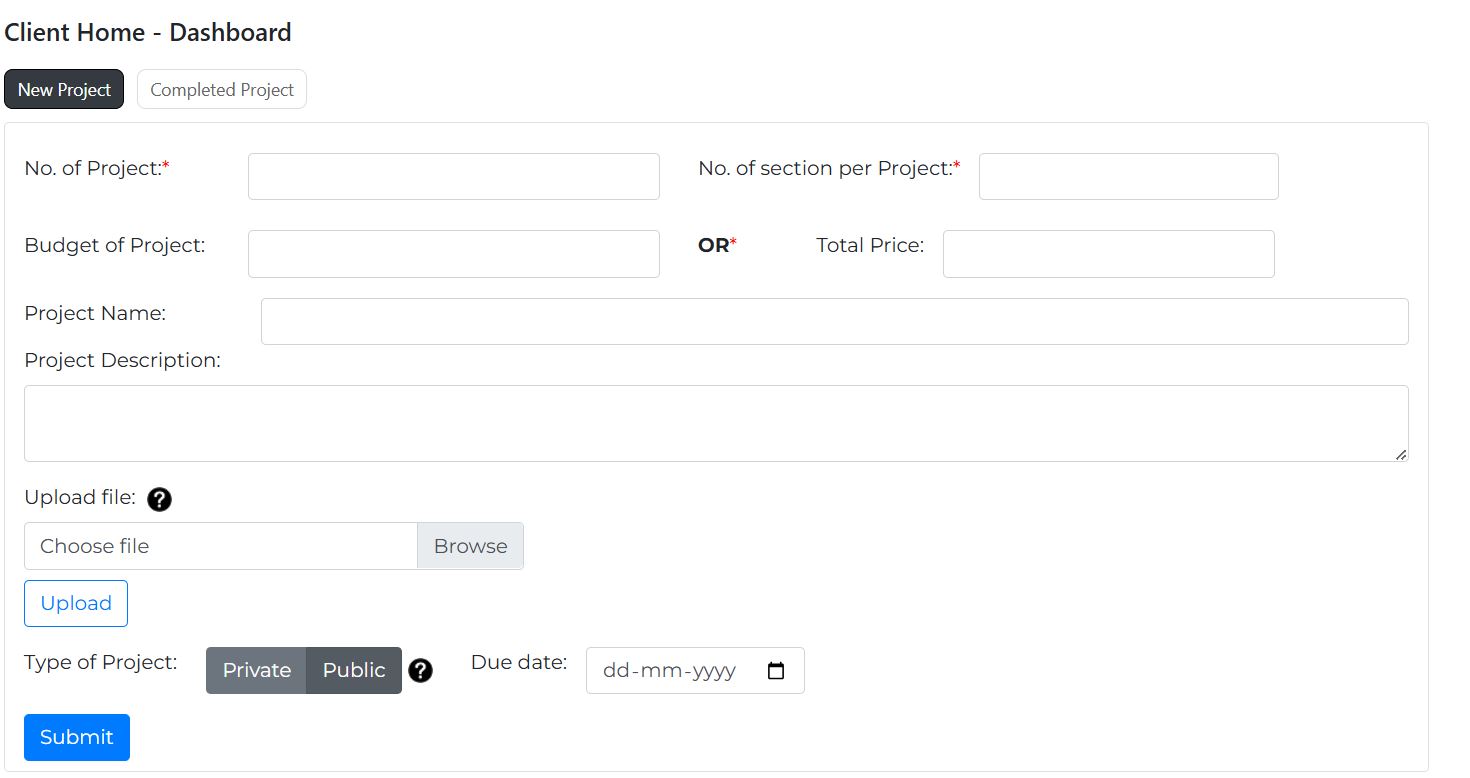Click the help icon beside Upload file

(159, 499)
